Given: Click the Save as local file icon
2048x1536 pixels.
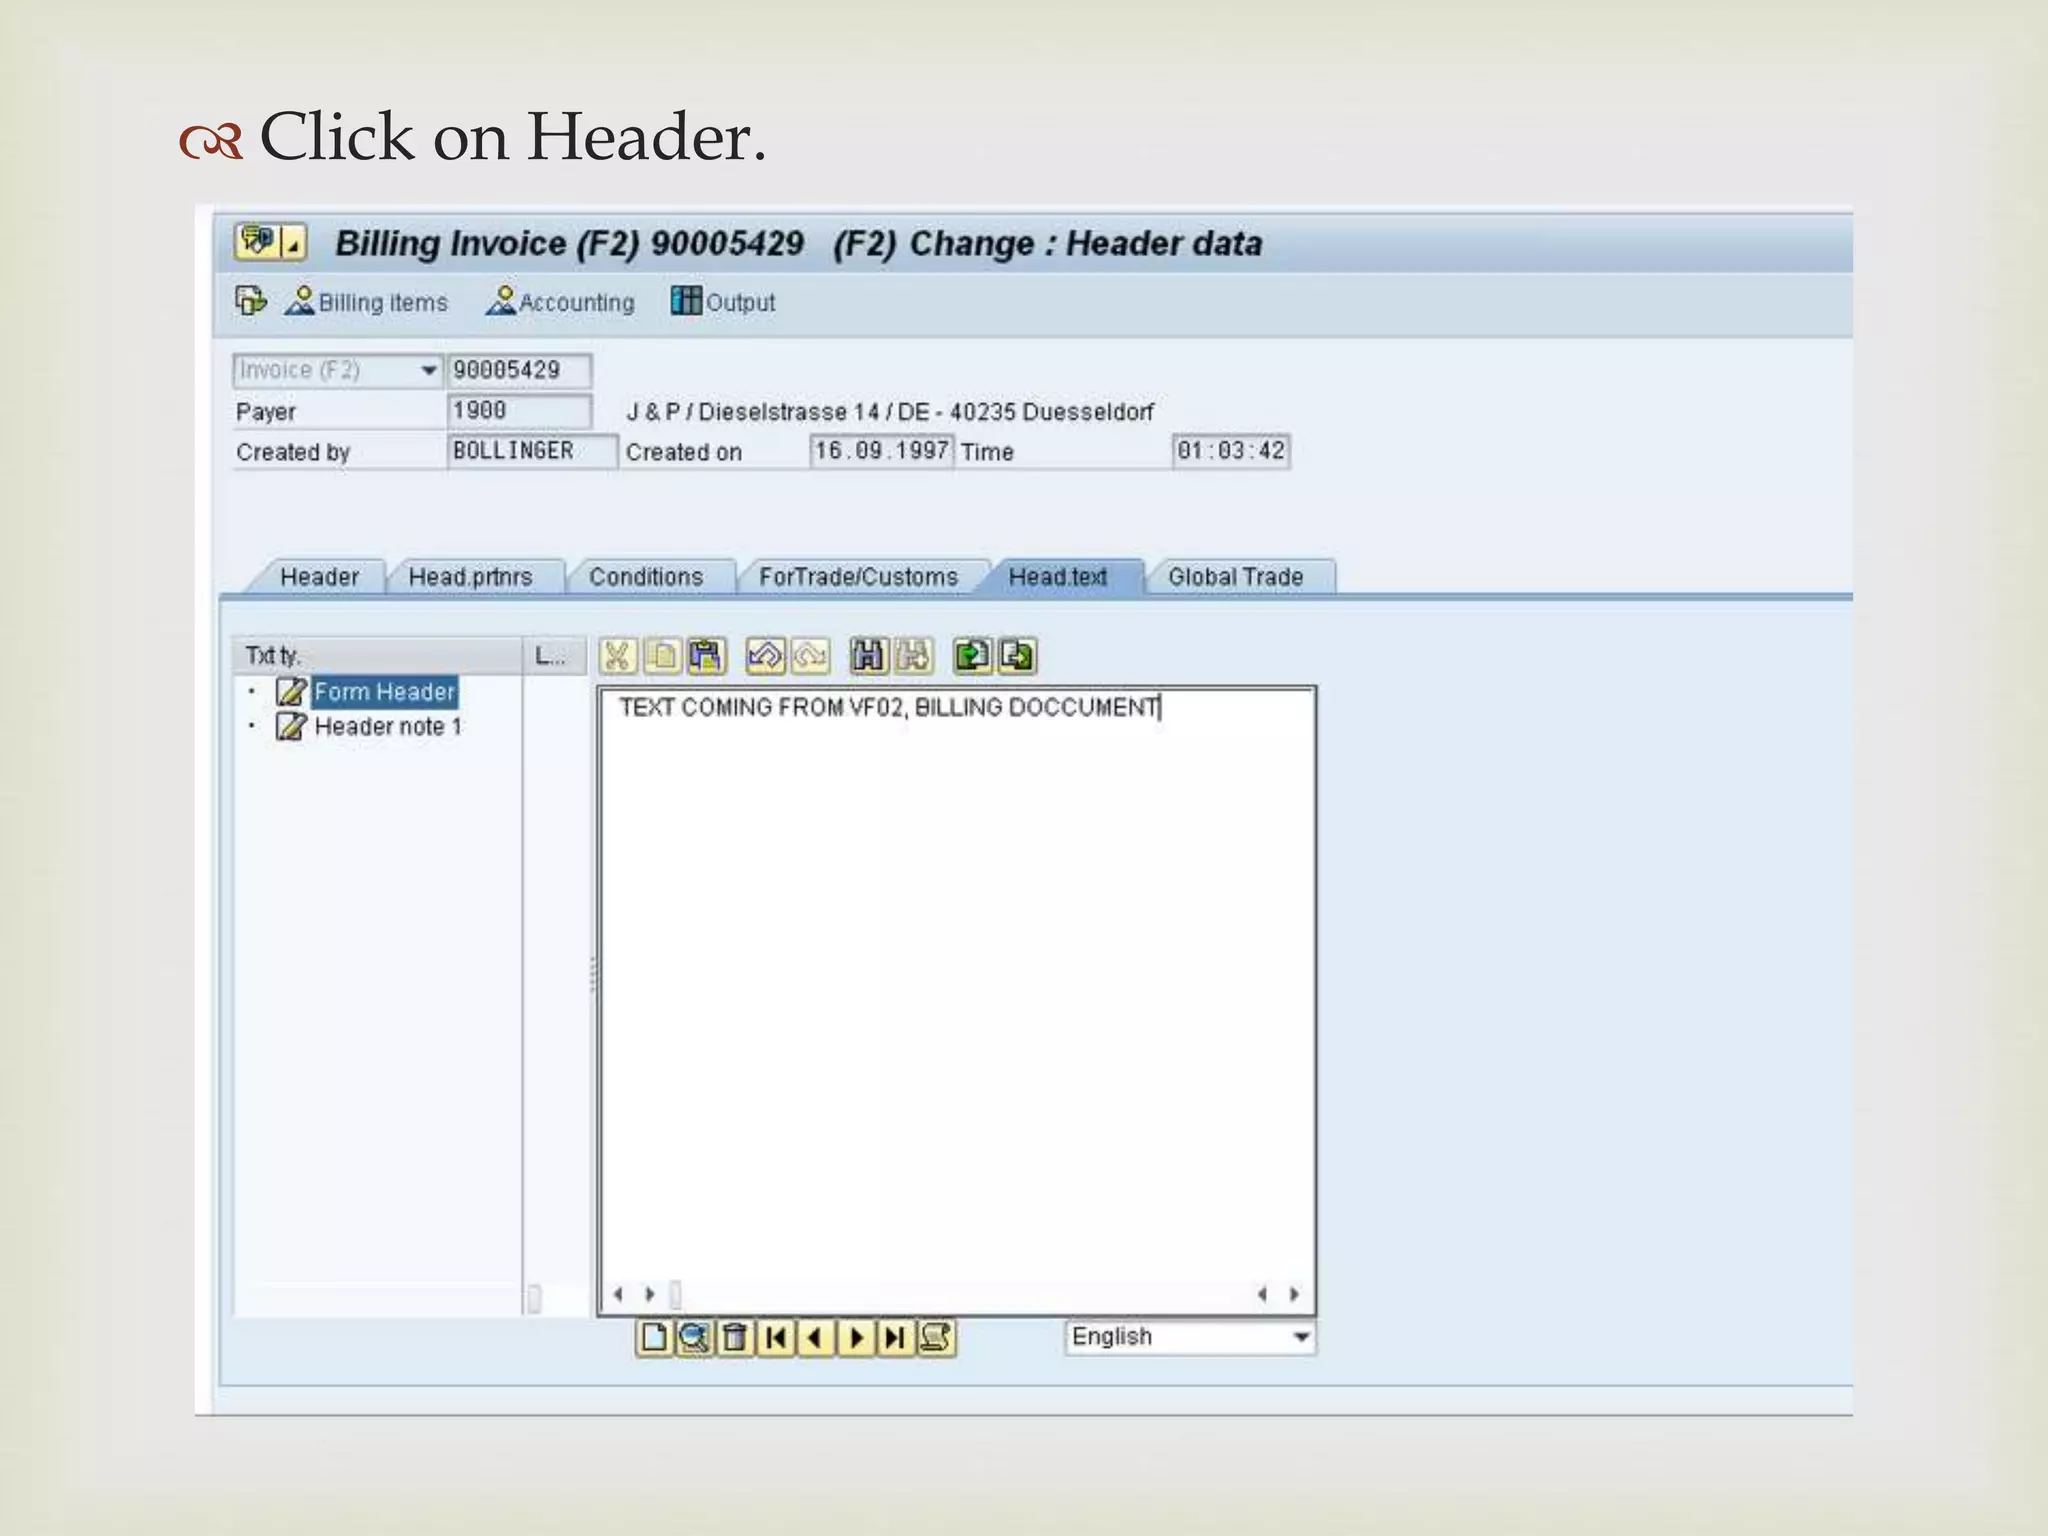Looking at the screenshot, I should [x=1017, y=656].
